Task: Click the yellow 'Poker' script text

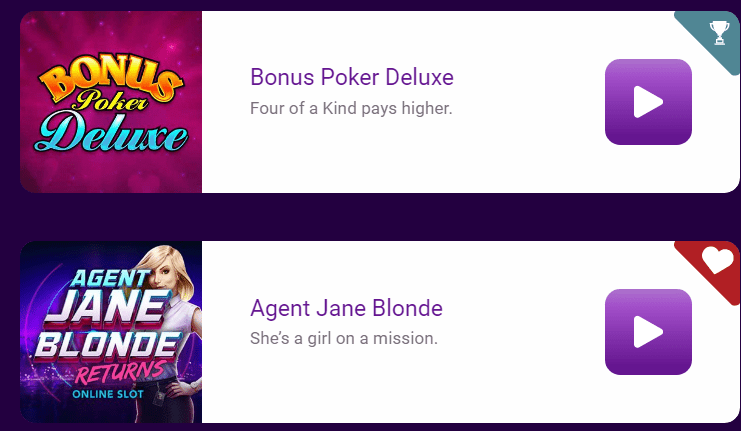Action: tap(112, 100)
